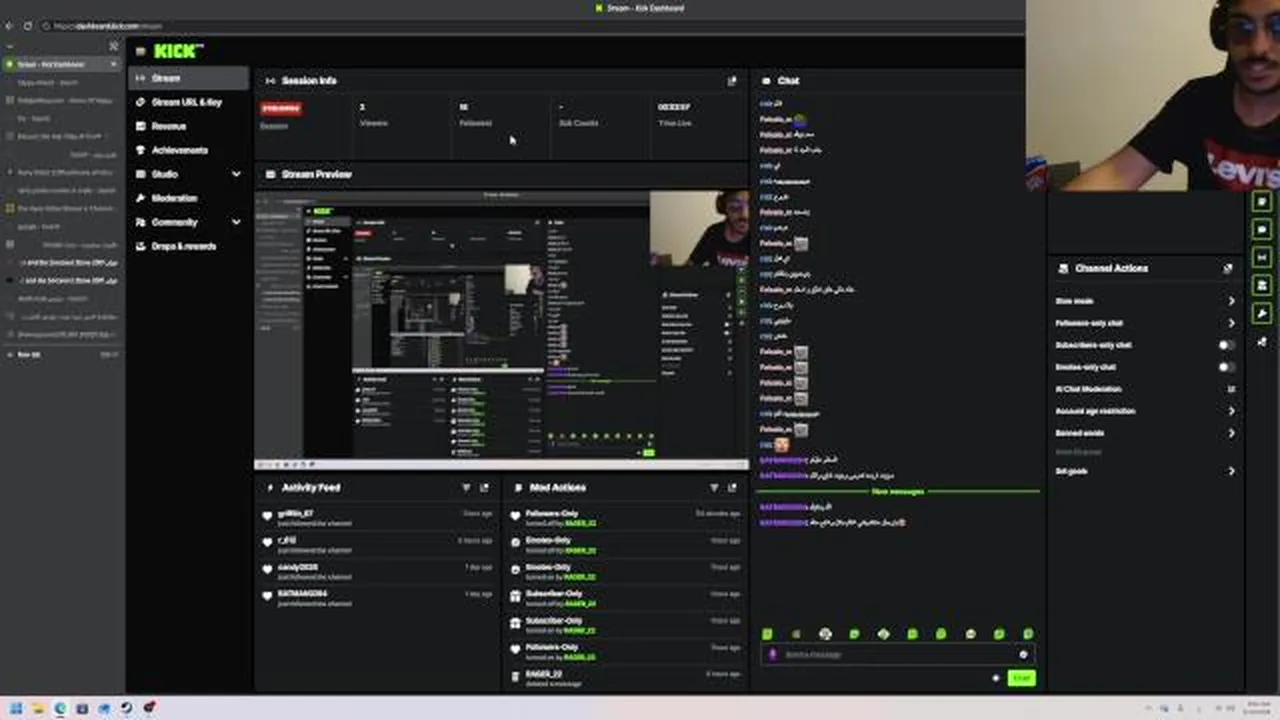Pop out the Activity Feed panel
This screenshot has height=720, width=1280.
tap(485, 487)
